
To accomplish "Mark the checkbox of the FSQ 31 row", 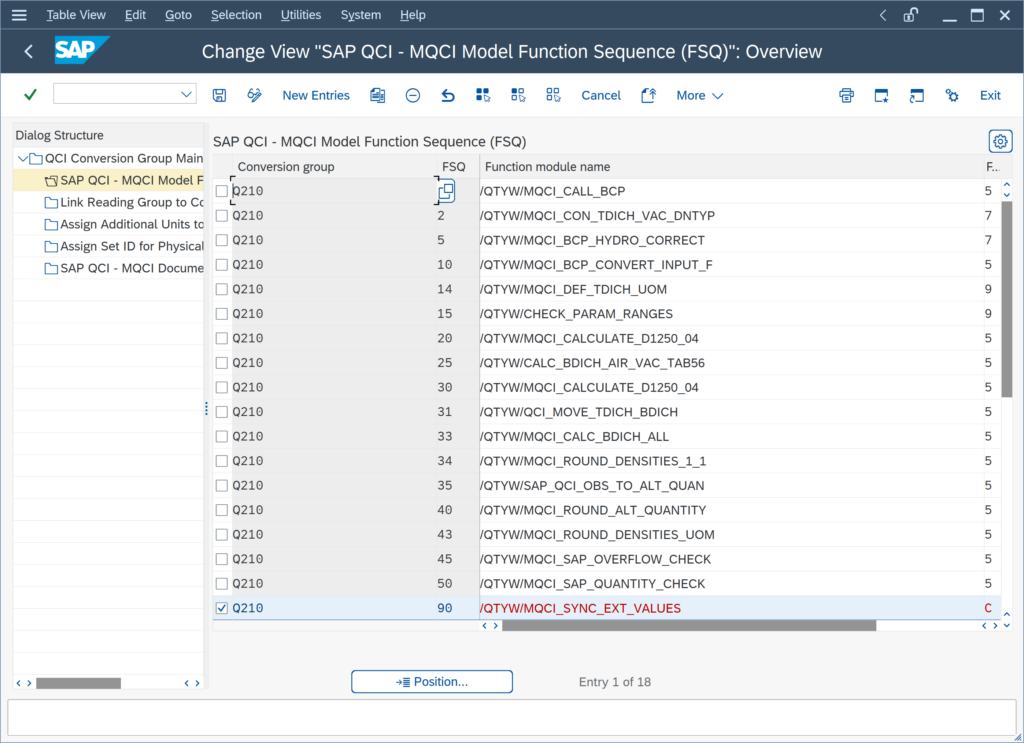I will click(x=222, y=412).
